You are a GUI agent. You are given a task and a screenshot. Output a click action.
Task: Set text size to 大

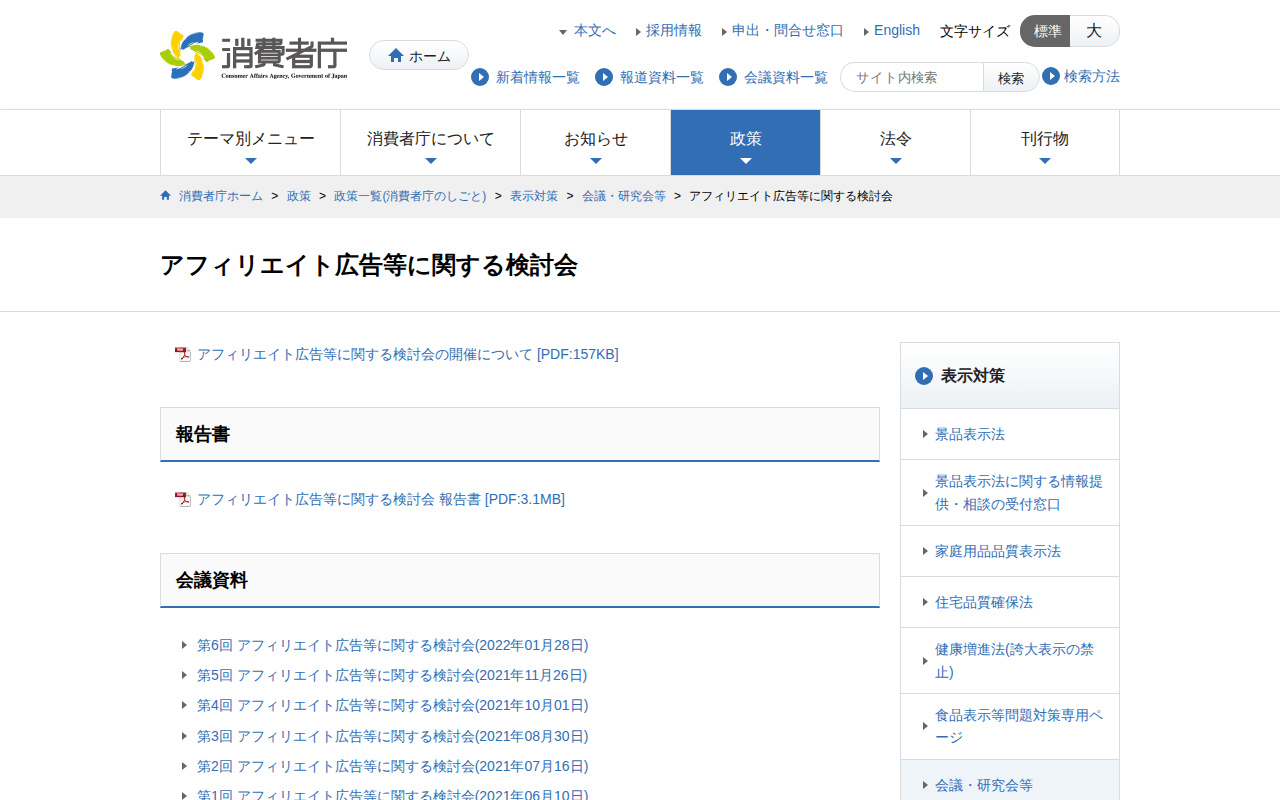pyautogui.click(x=1094, y=31)
